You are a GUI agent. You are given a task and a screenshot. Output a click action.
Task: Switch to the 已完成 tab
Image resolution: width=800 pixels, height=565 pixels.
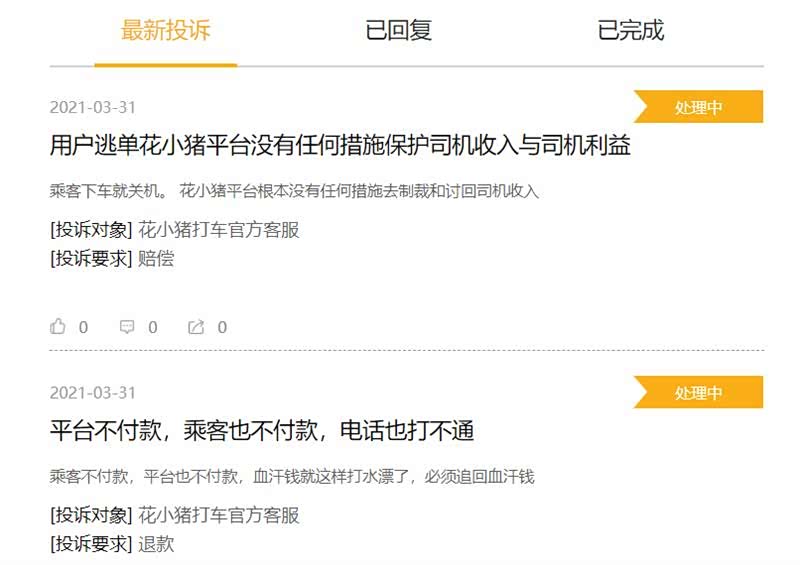coord(631,30)
